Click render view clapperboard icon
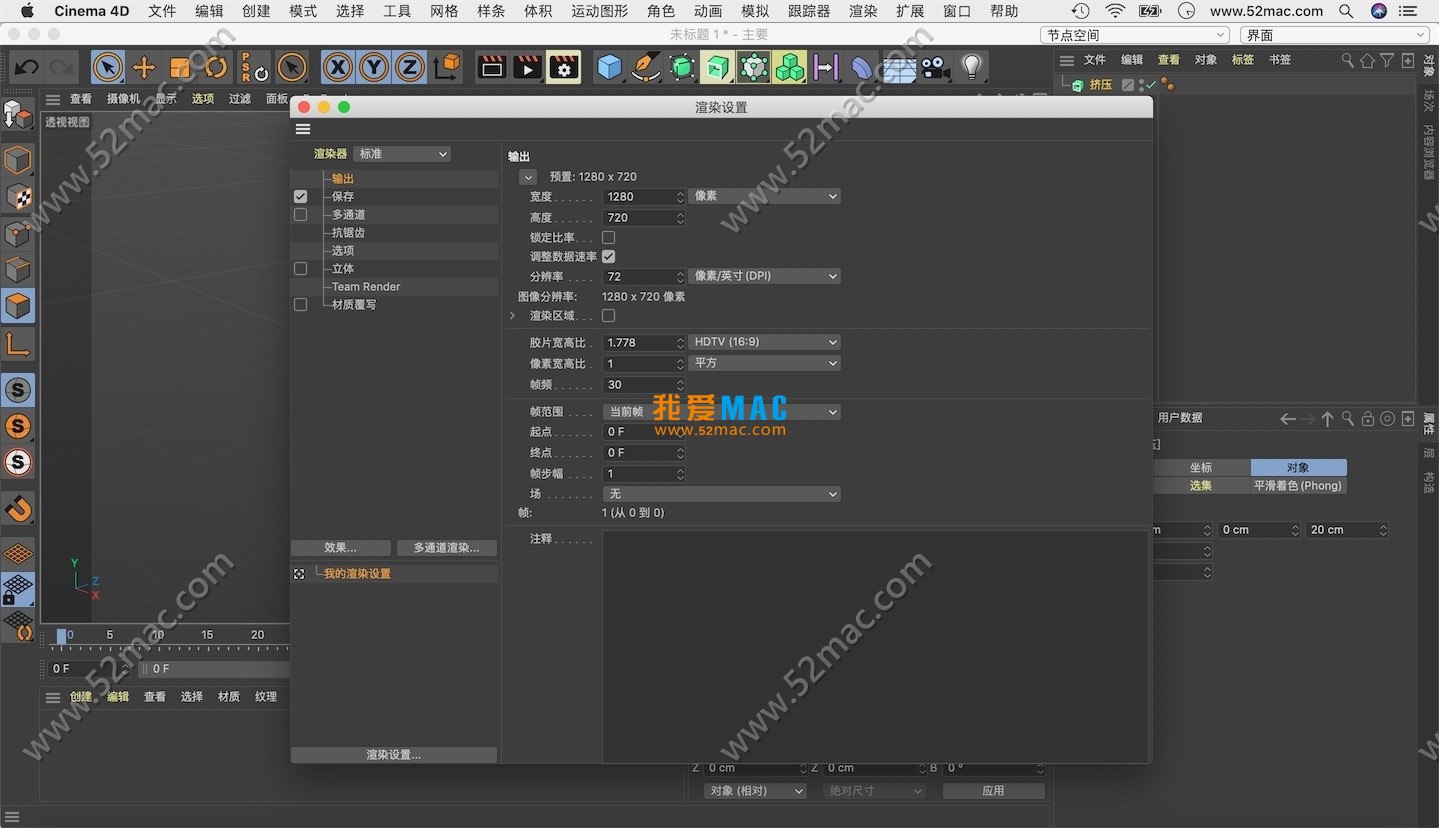This screenshot has width=1439, height=828. pyautogui.click(x=492, y=67)
